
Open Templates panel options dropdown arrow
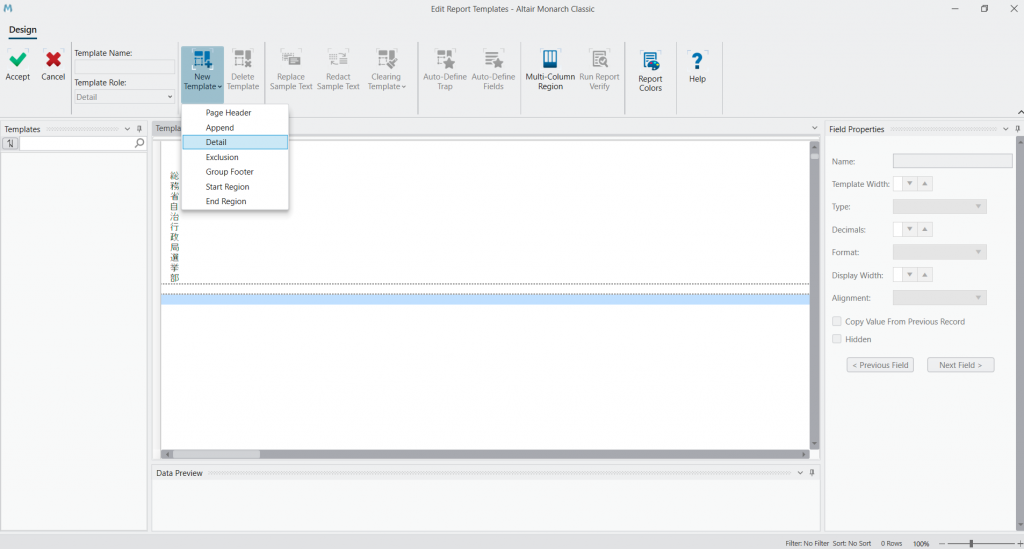127,129
